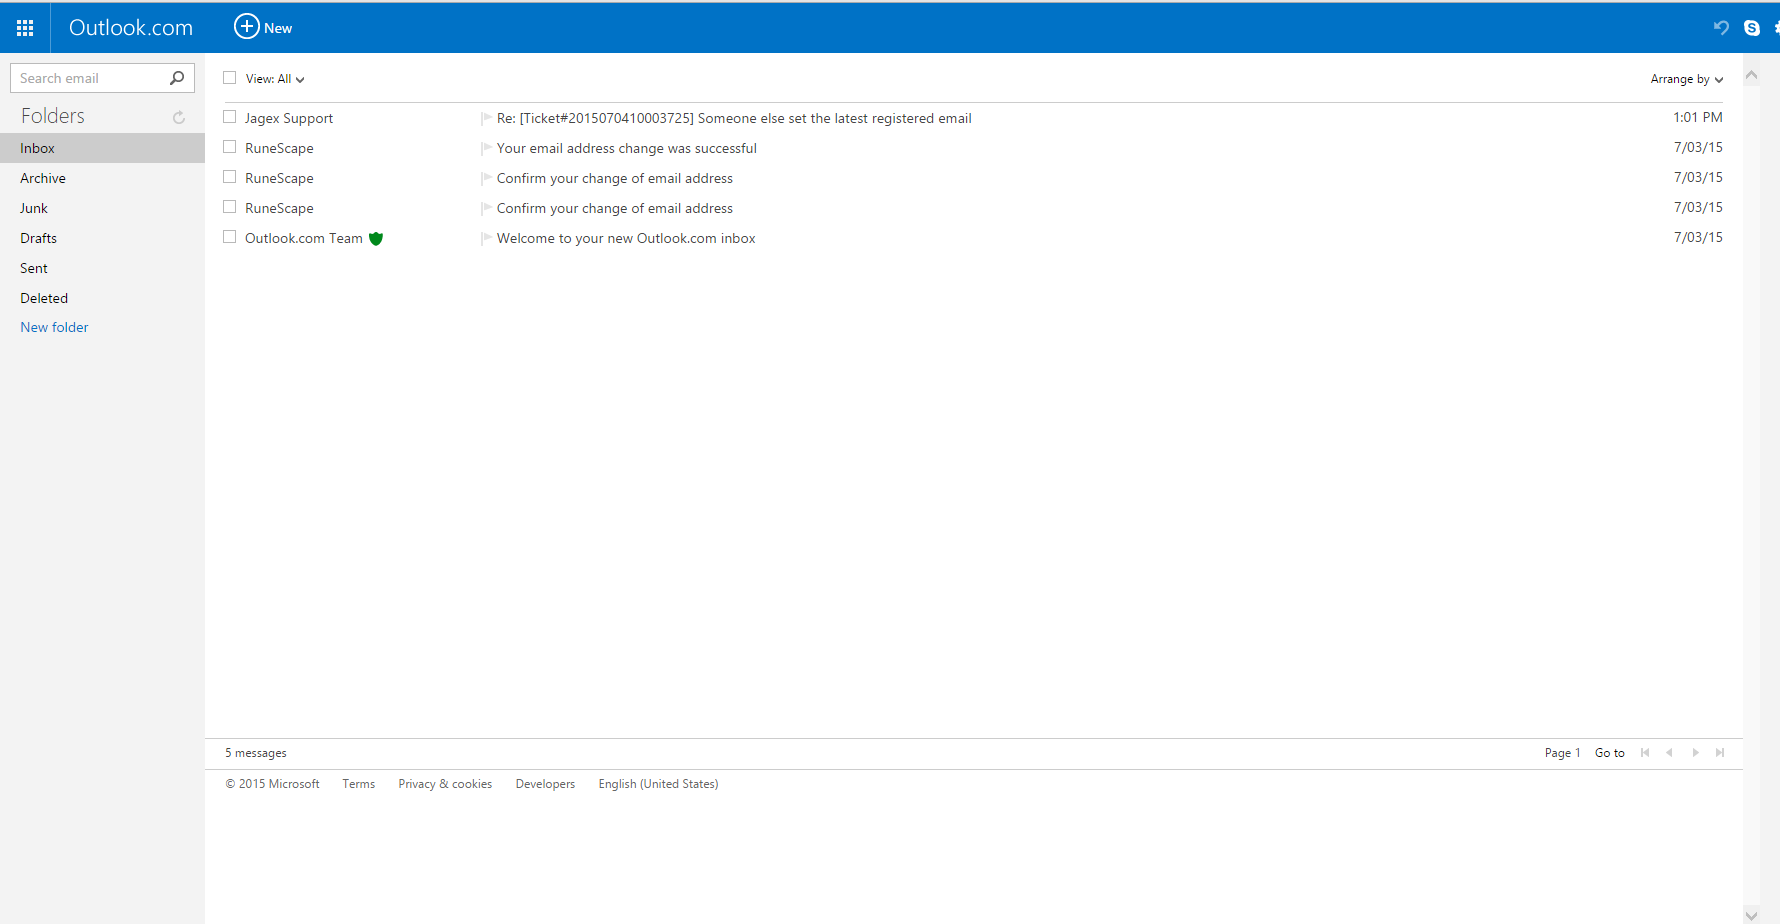Select the Outlook.com Team email checkbox
This screenshot has height=924, width=1780.
pyautogui.click(x=230, y=237)
